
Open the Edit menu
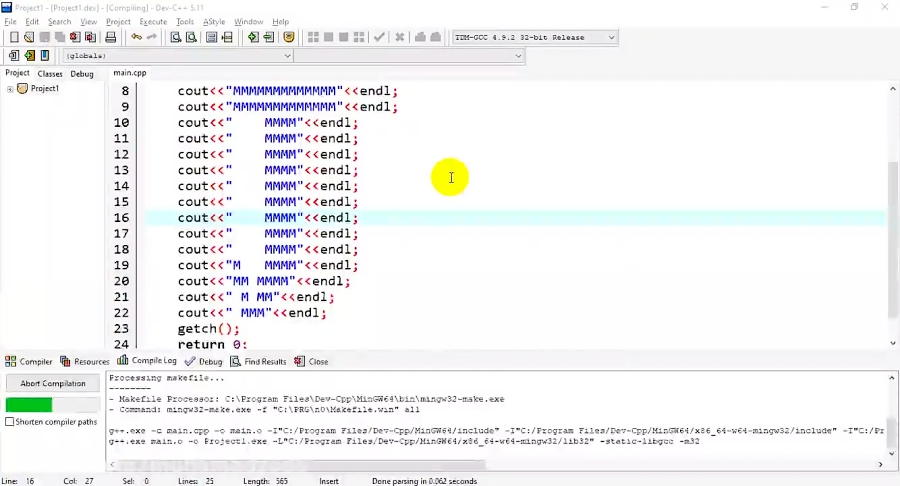tap(32, 22)
